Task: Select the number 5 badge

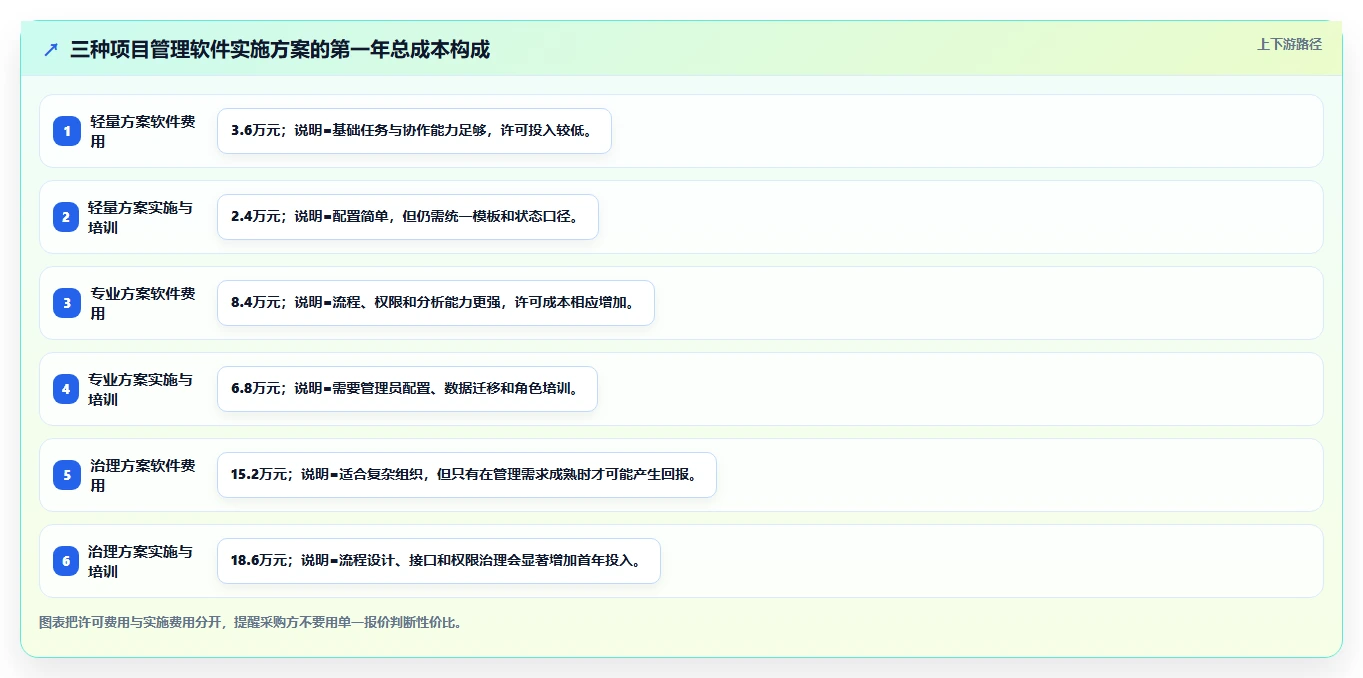Action: [67, 475]
